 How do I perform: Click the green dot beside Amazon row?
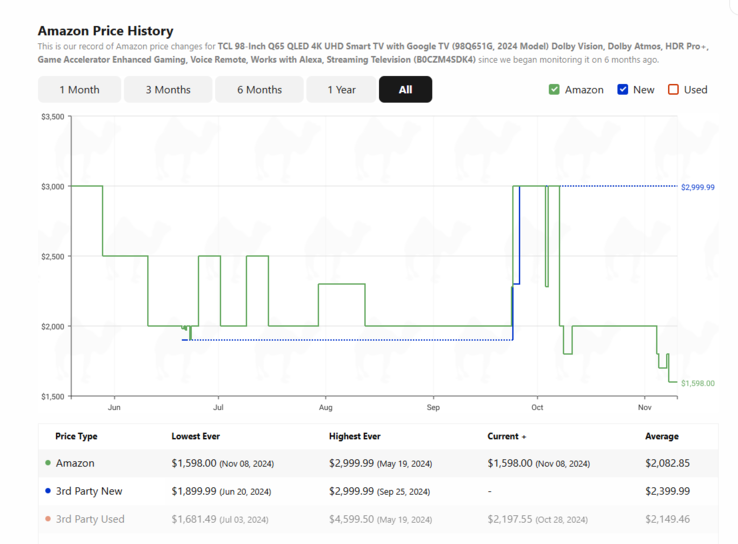click(48, 463)
